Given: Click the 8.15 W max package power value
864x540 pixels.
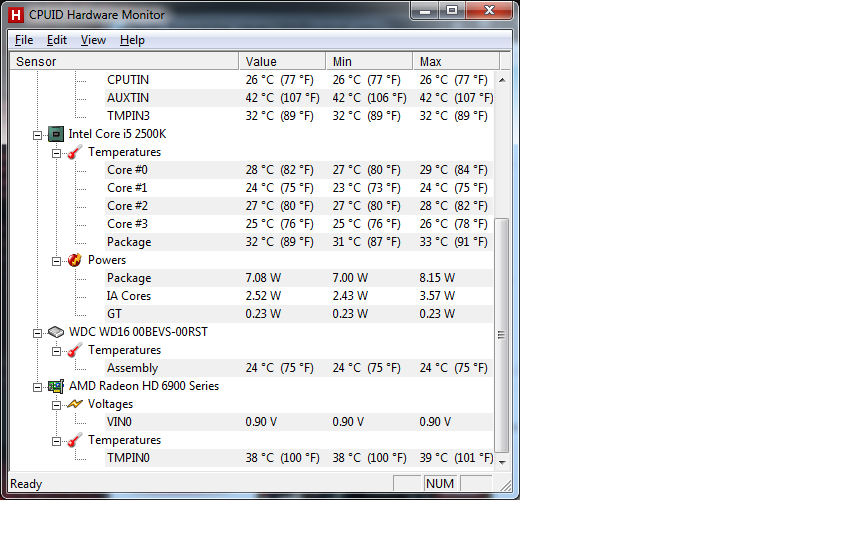Looking at the screenshot, I should coord(438,278).
